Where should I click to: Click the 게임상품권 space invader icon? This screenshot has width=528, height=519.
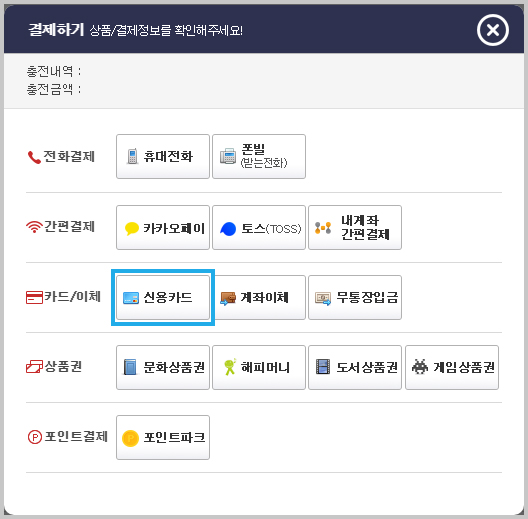(x=420, y=367)
